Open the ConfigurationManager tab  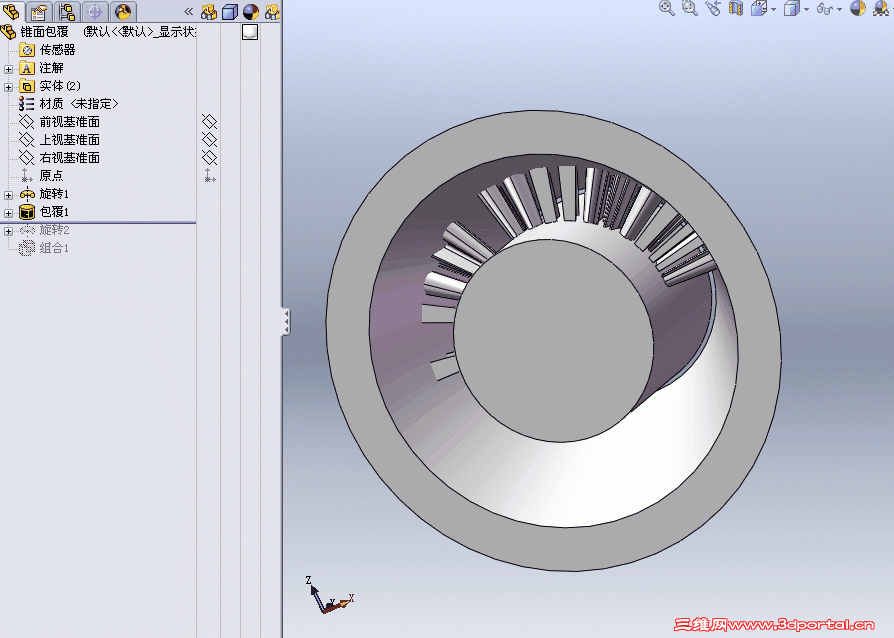[67, 11]
